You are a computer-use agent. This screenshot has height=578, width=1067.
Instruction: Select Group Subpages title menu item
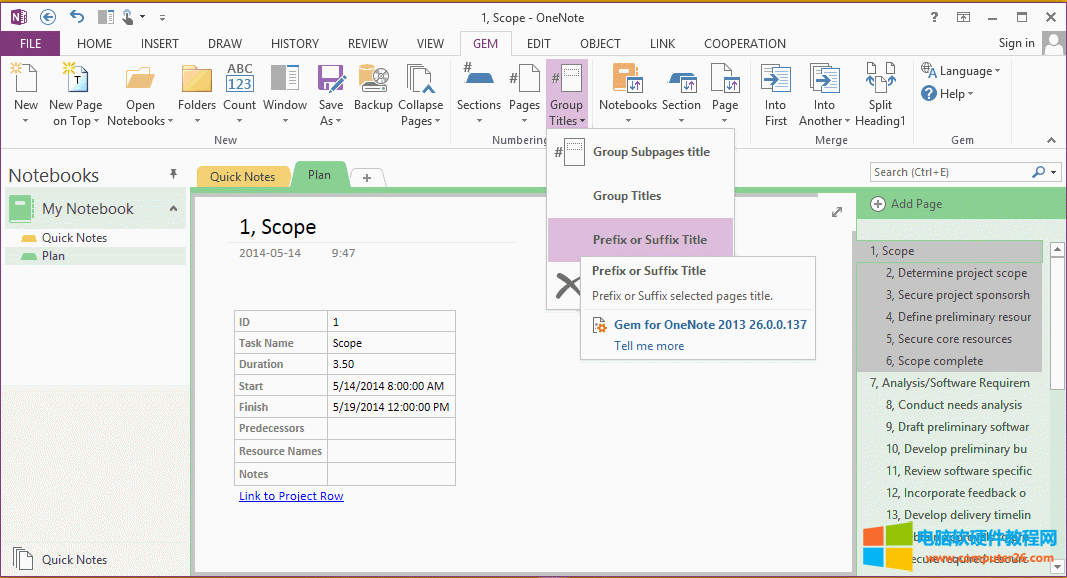(x=651, y=152)
